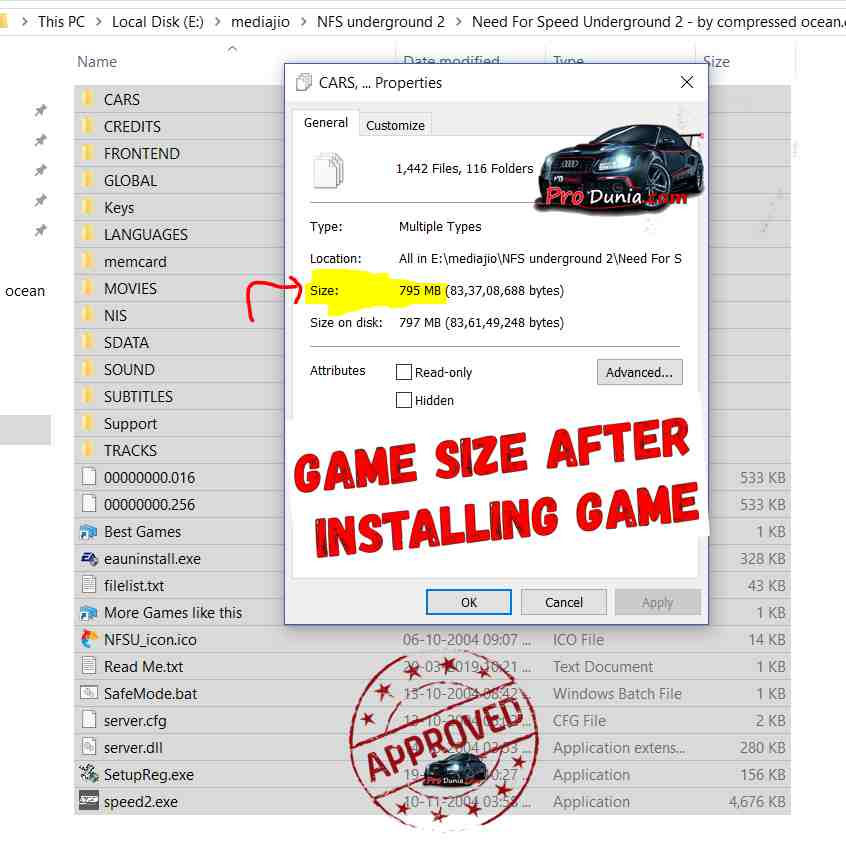Close the CARS Properties dialog

pos(687,82)
